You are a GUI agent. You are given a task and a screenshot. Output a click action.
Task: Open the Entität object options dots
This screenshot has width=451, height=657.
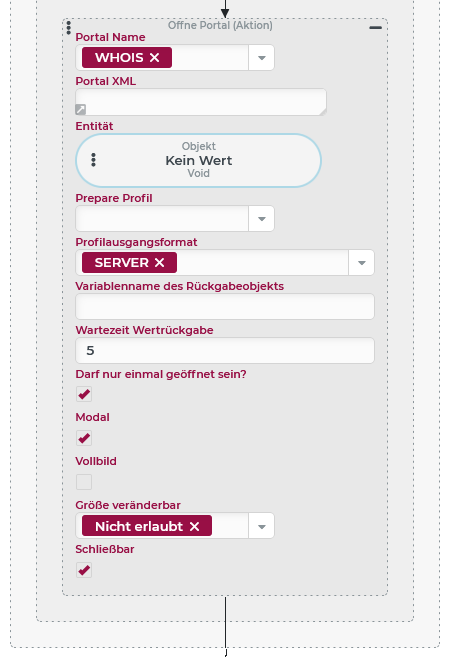[x=93, y=160]
